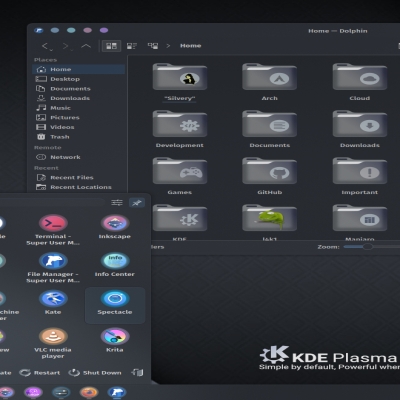The image size is (400, 400).
Task: Select the "Silvery" folder with penguin icon
Action: pos(180,77)
